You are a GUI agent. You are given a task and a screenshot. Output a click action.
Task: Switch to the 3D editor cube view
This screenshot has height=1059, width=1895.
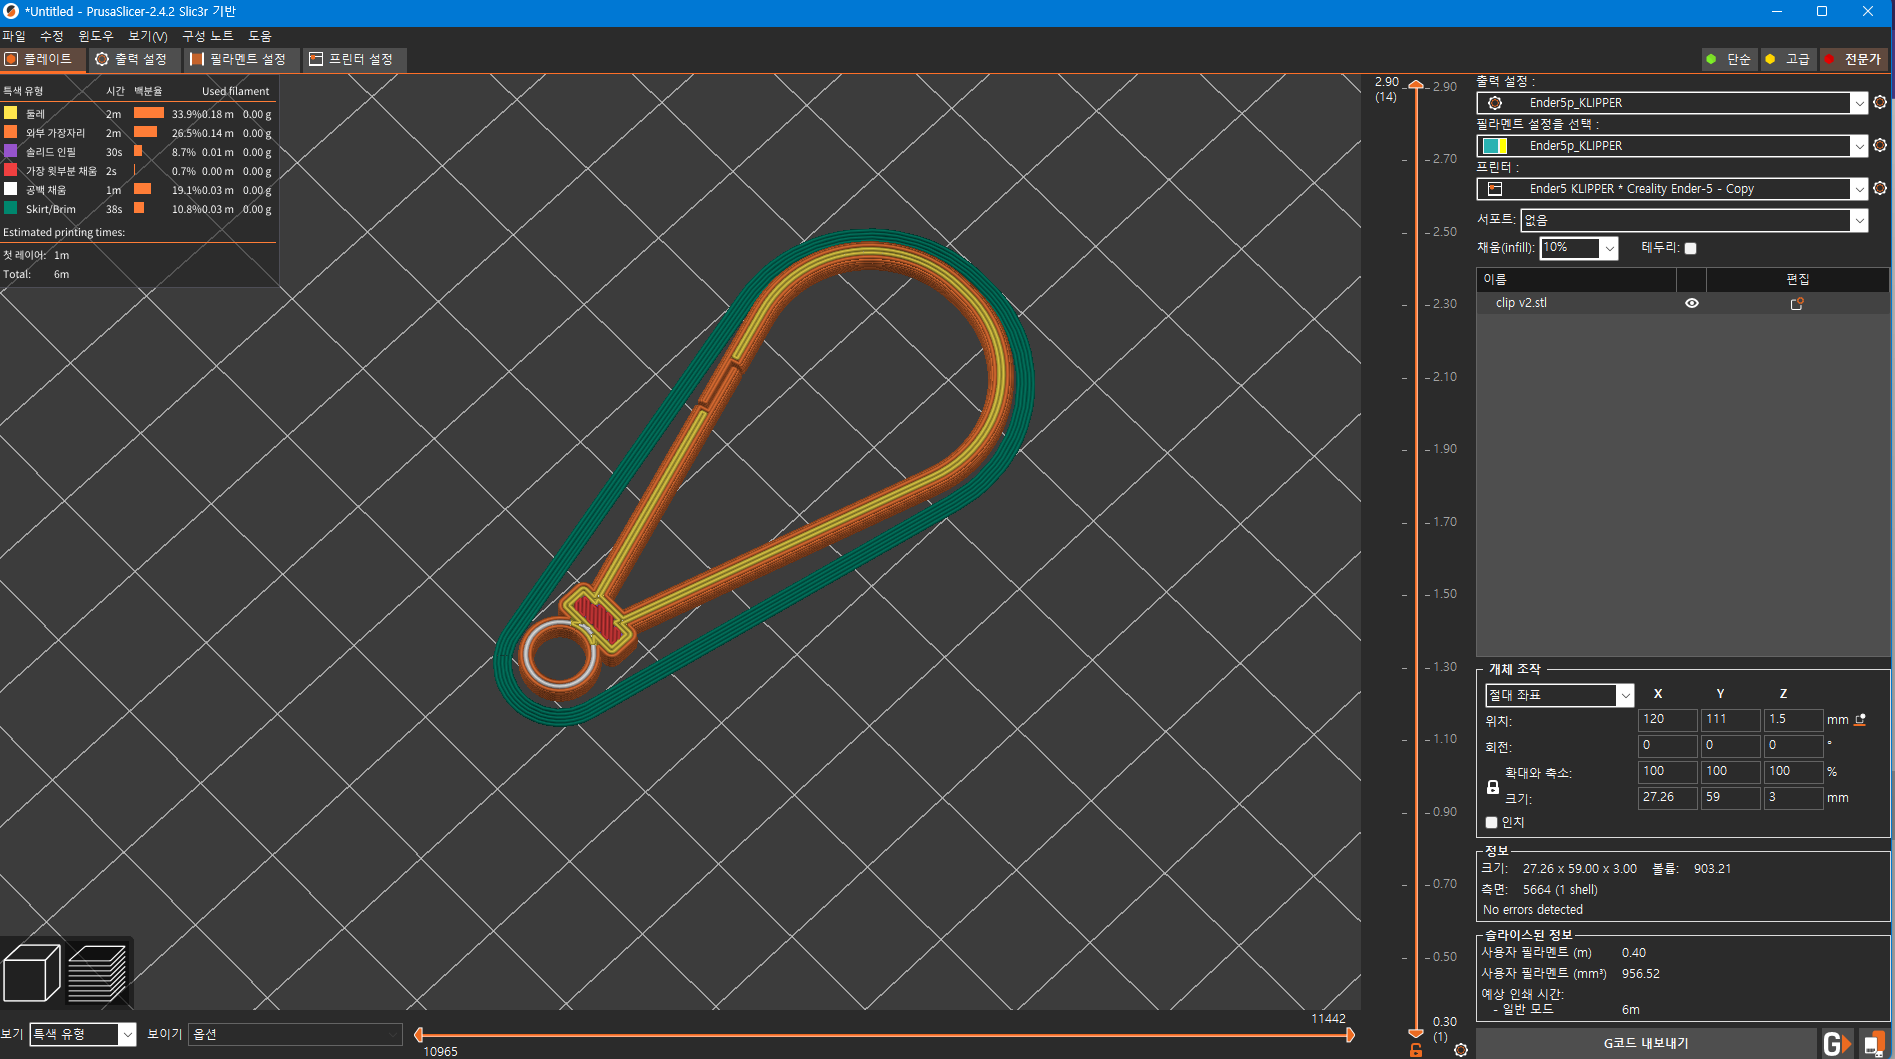coord(32,973)
